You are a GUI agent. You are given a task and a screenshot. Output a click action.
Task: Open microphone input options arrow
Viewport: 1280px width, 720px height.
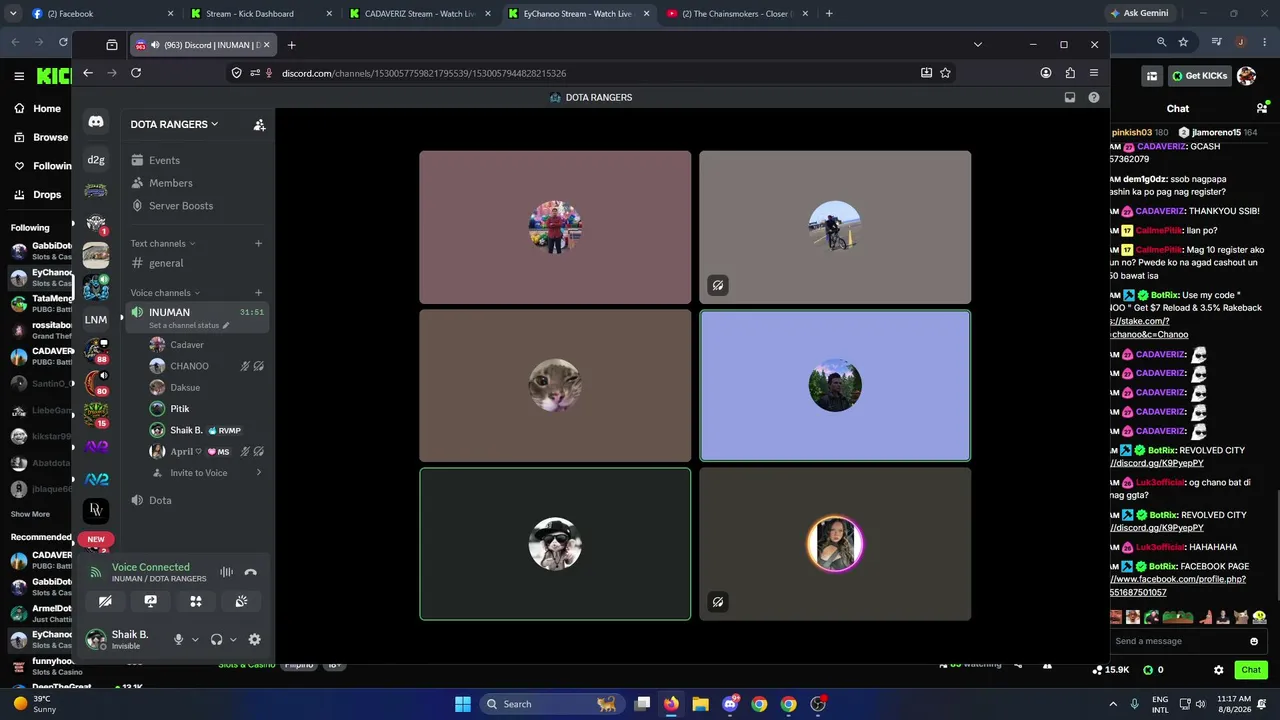tap(195, 640)
